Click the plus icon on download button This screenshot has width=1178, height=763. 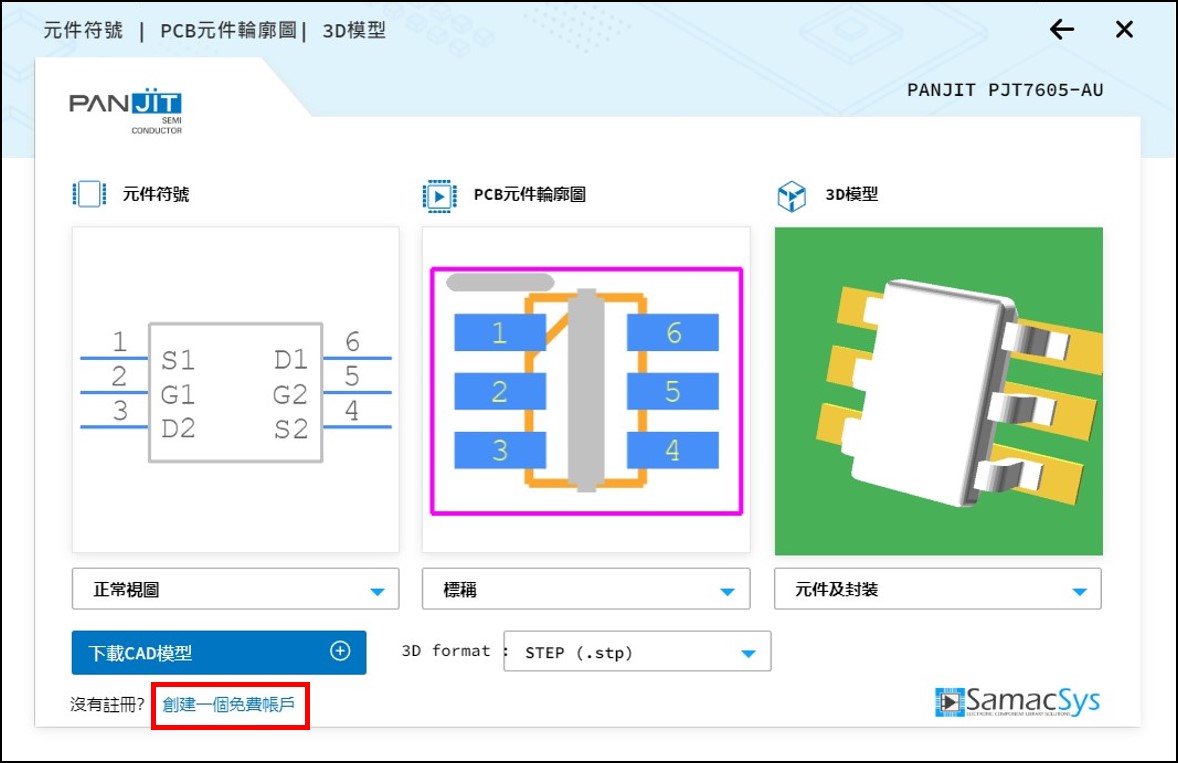pyautogui.click(x=340, y=652)
